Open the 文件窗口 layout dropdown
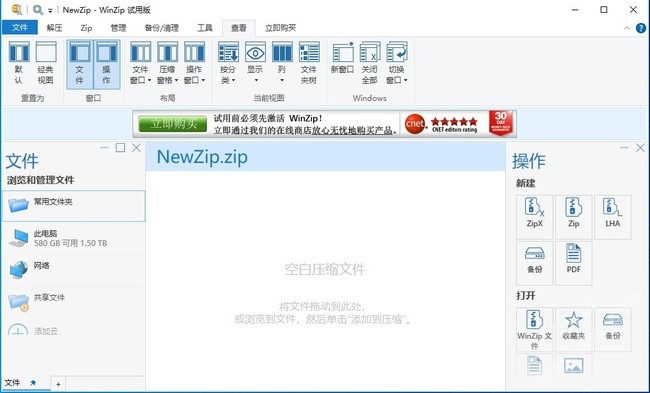 (141, 63)
